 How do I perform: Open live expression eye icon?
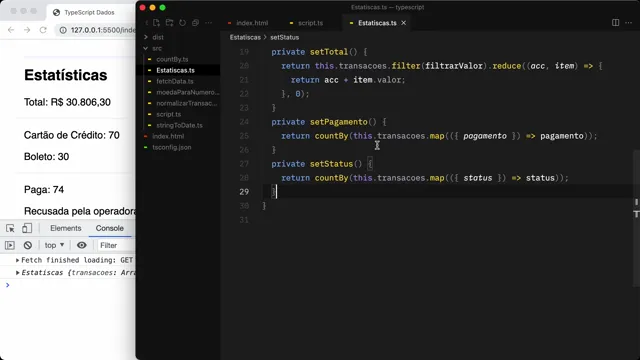click(x=82, y=245)
